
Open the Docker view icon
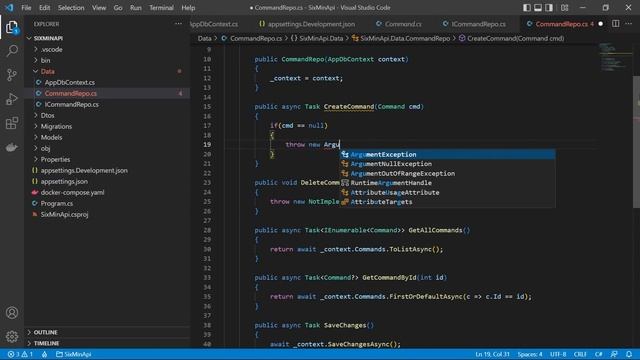coord(12,147)
